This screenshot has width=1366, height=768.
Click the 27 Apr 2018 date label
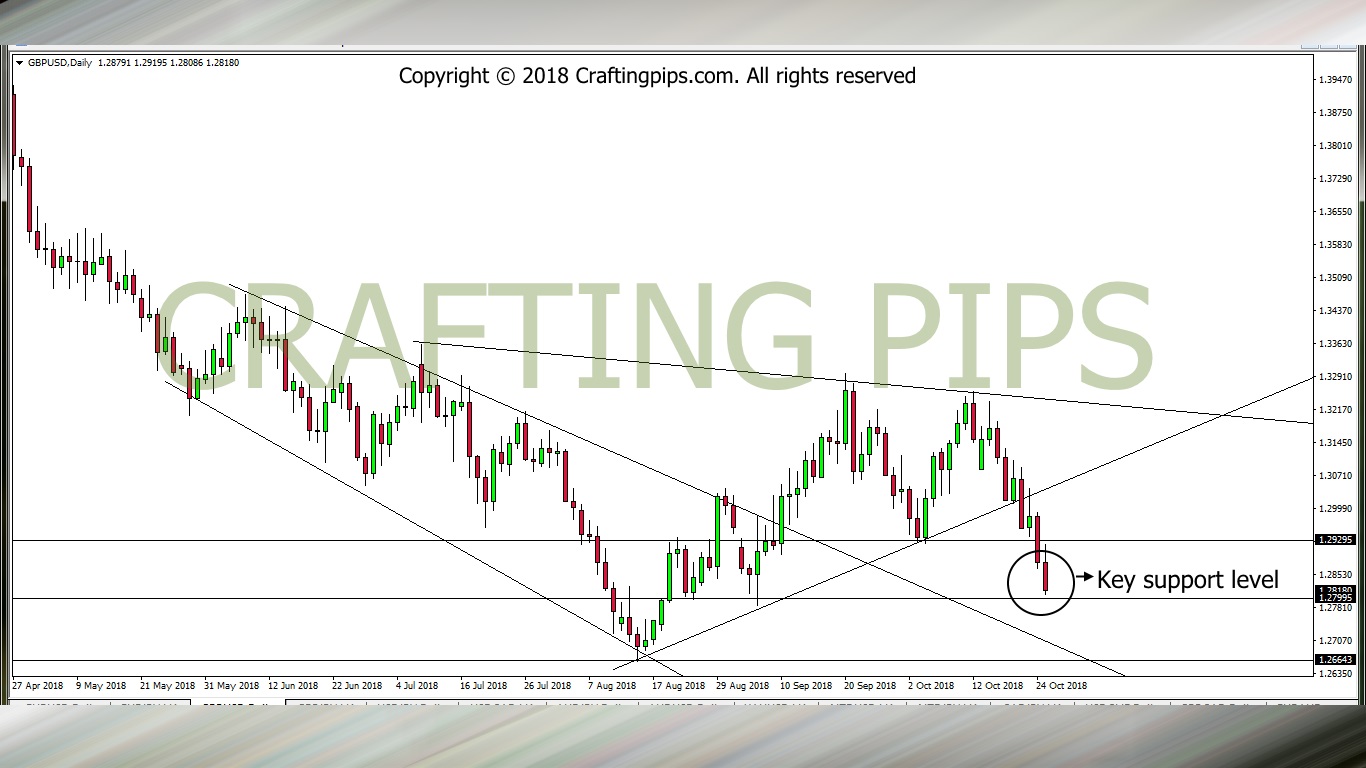[x=37, y=686]
